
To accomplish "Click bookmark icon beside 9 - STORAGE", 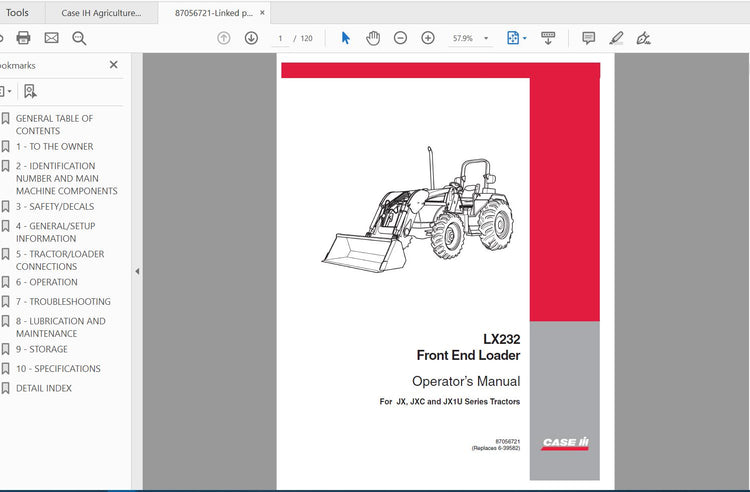I will coord(5,349).
